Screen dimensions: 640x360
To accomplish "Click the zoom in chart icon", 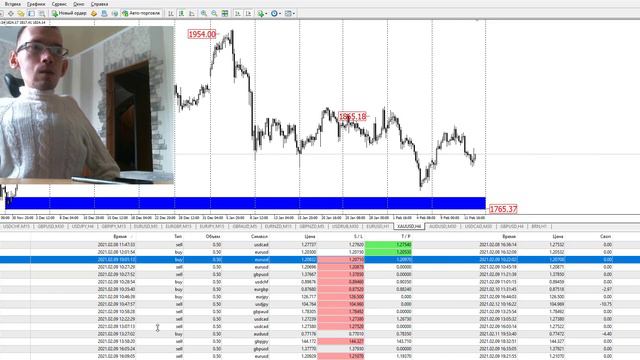I will (x=204, y=13).
